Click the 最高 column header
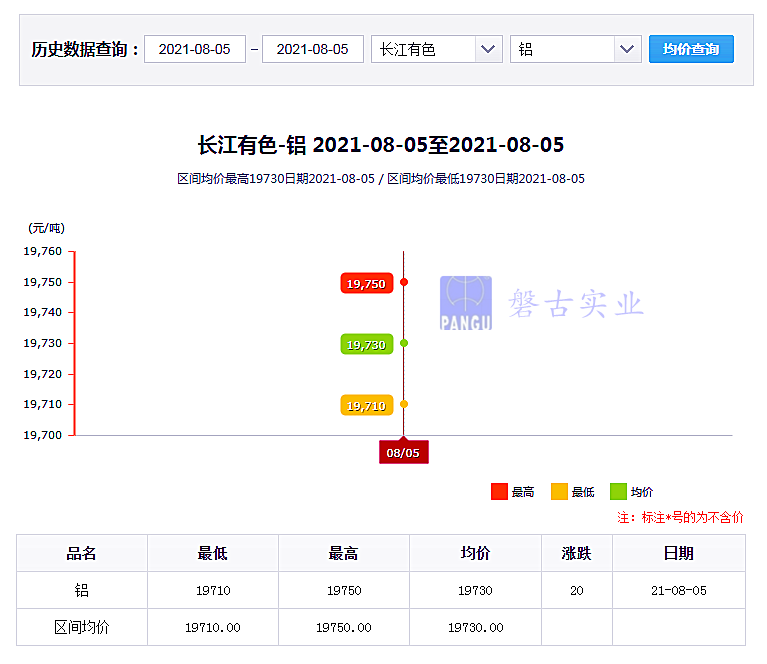The height and width of the screenshot is (664, 767). 344,553
